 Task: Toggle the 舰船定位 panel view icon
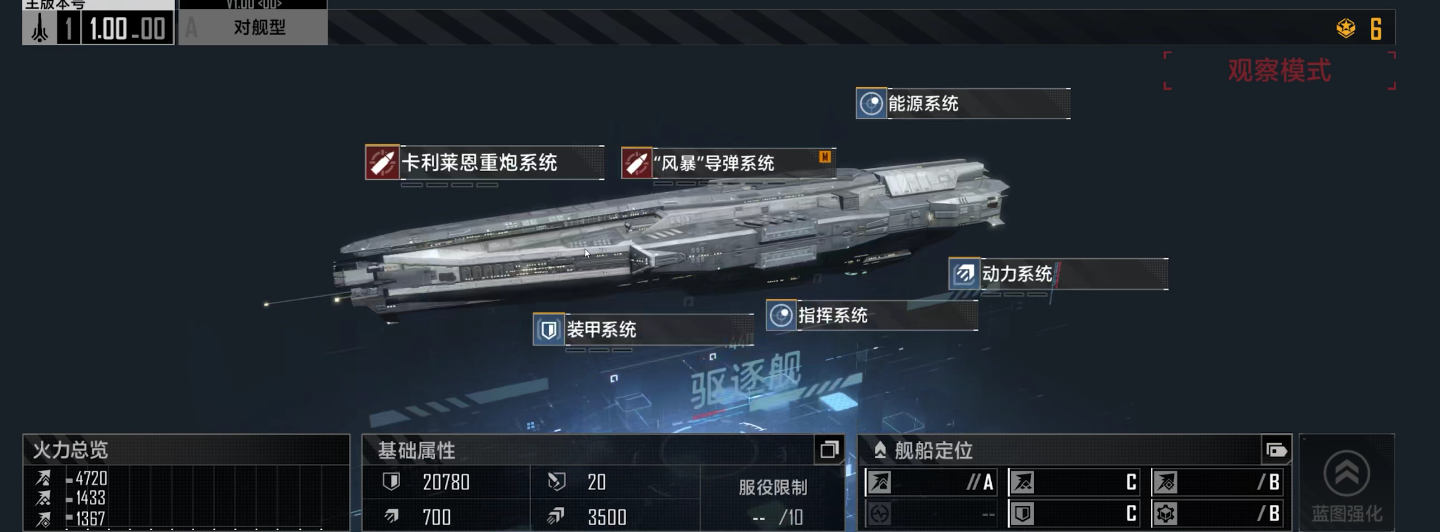(1276, 450)
